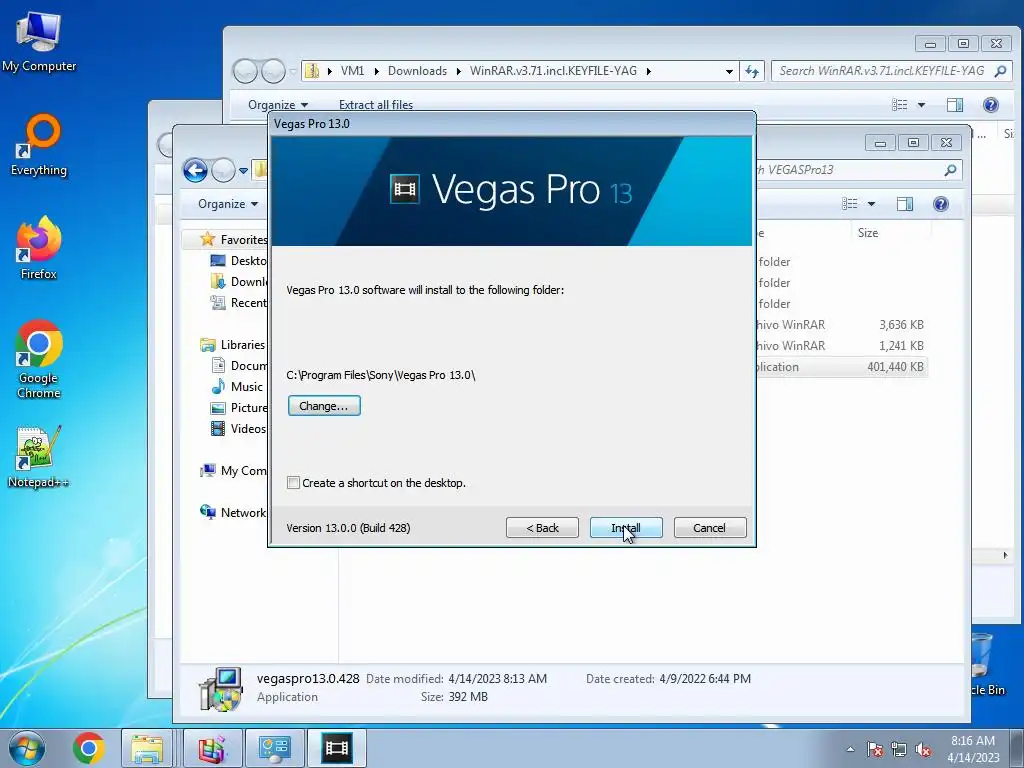Open Notepad++ desktop shortcut
Image resolution: width=1024 pixels, height=768 pixels.
[39, 456]
